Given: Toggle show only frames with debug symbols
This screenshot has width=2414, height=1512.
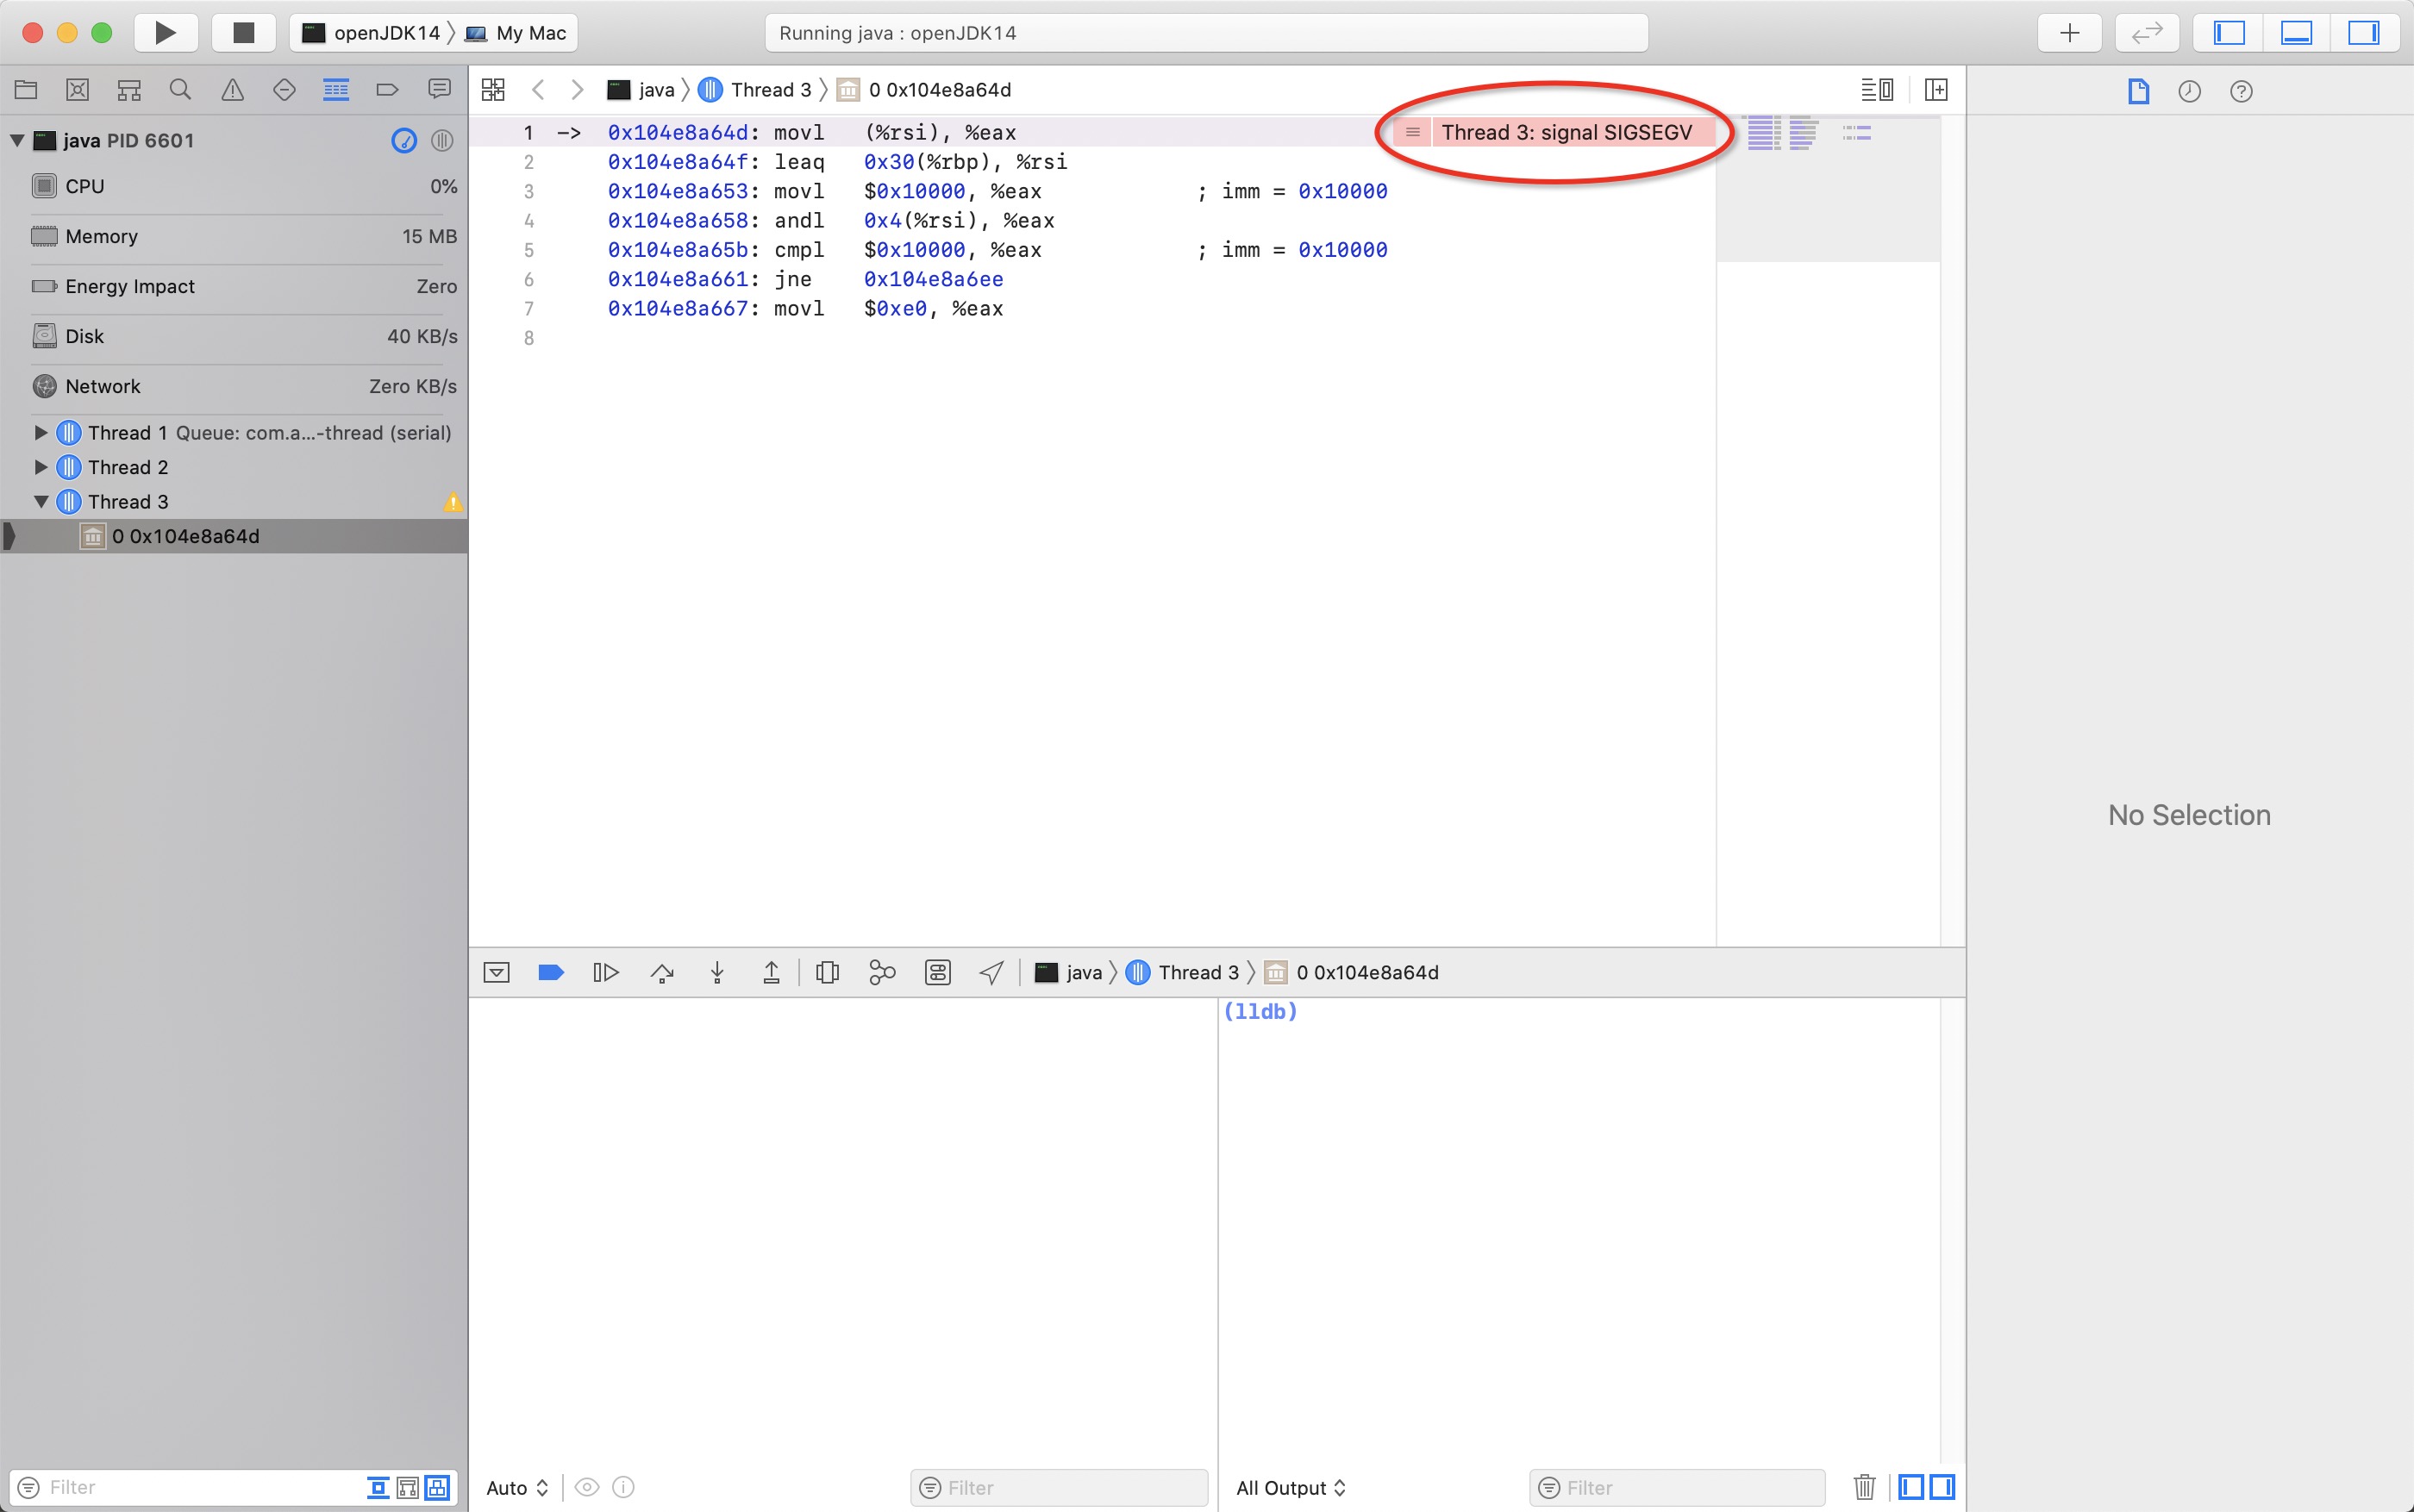Looking at the screenshot, I should pyautogui.click(x=408, y=1487).
